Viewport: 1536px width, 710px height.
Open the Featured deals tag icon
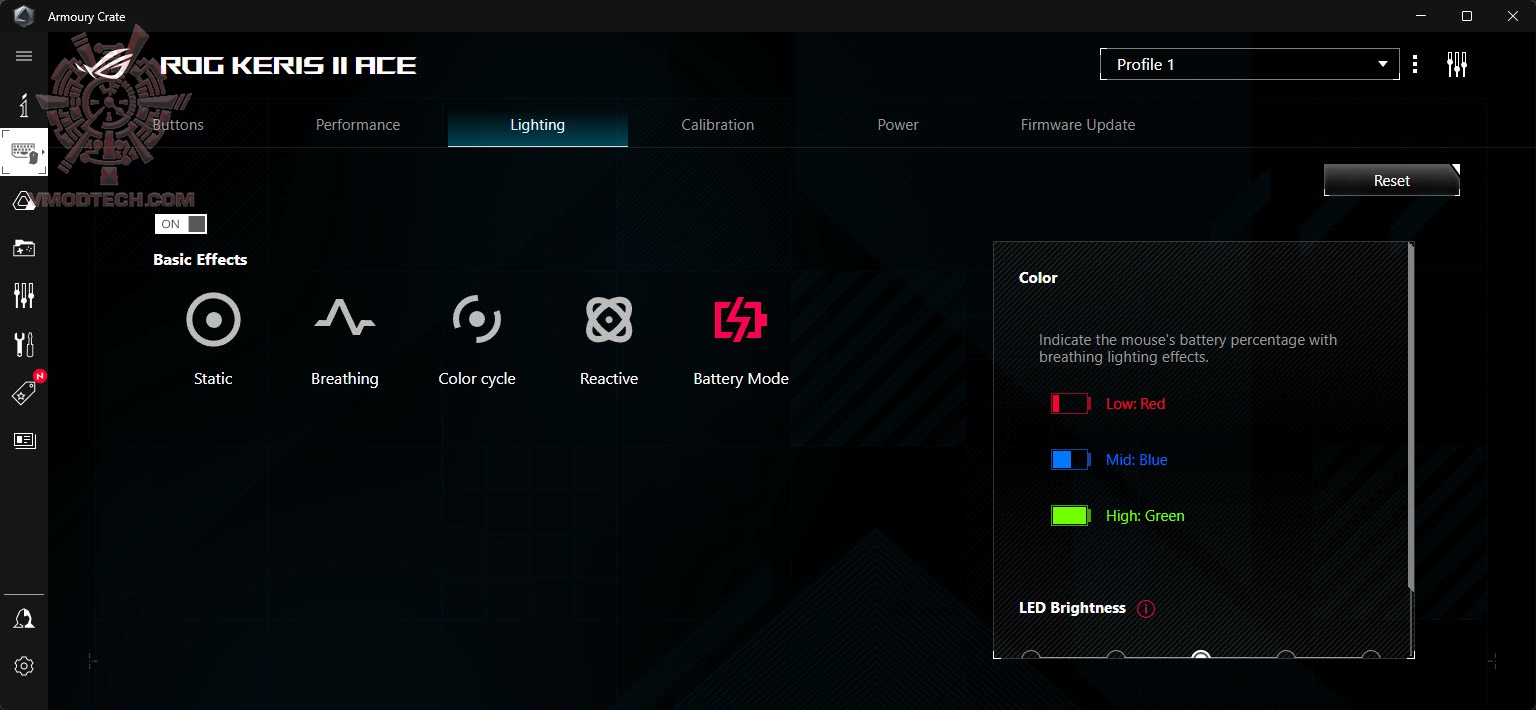tap(24, 393)
